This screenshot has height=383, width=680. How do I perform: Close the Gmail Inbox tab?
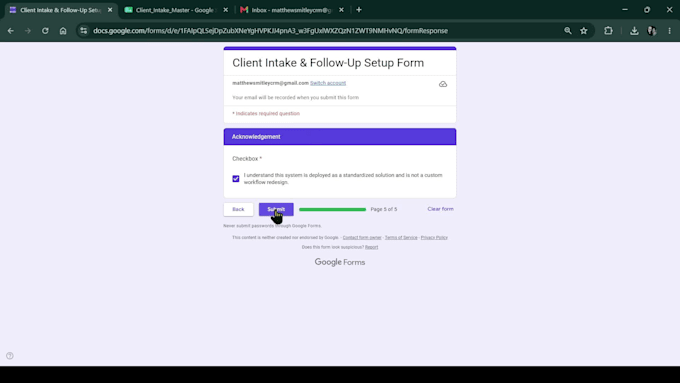(341, 10)
